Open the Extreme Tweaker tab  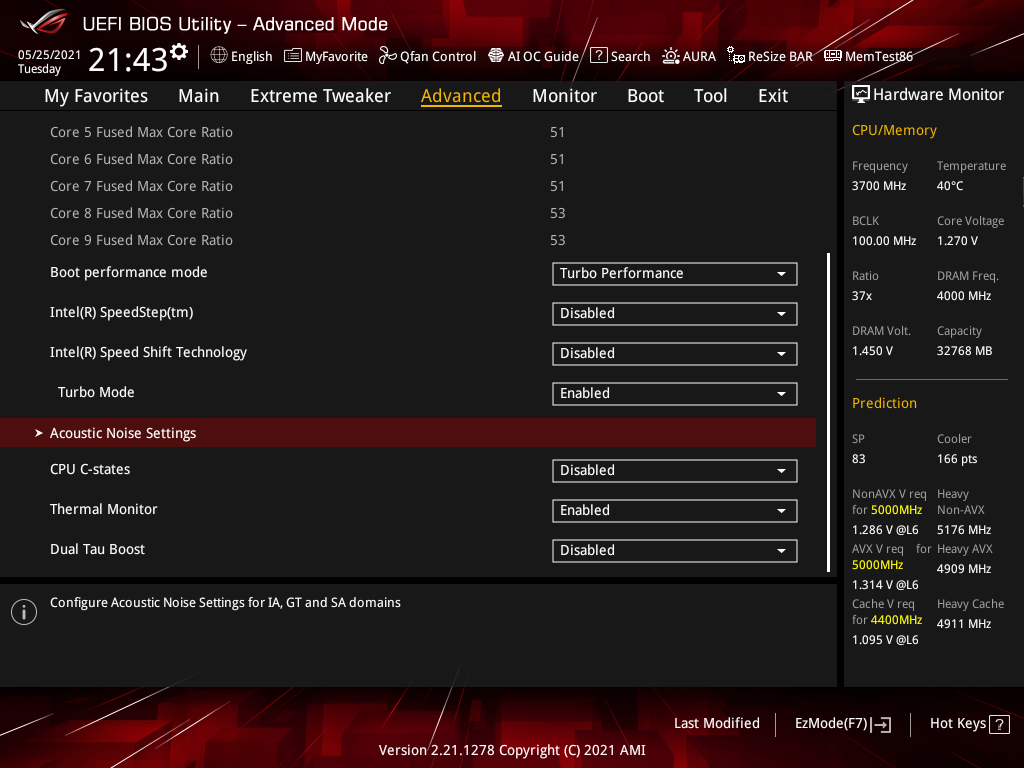[320, 96]
